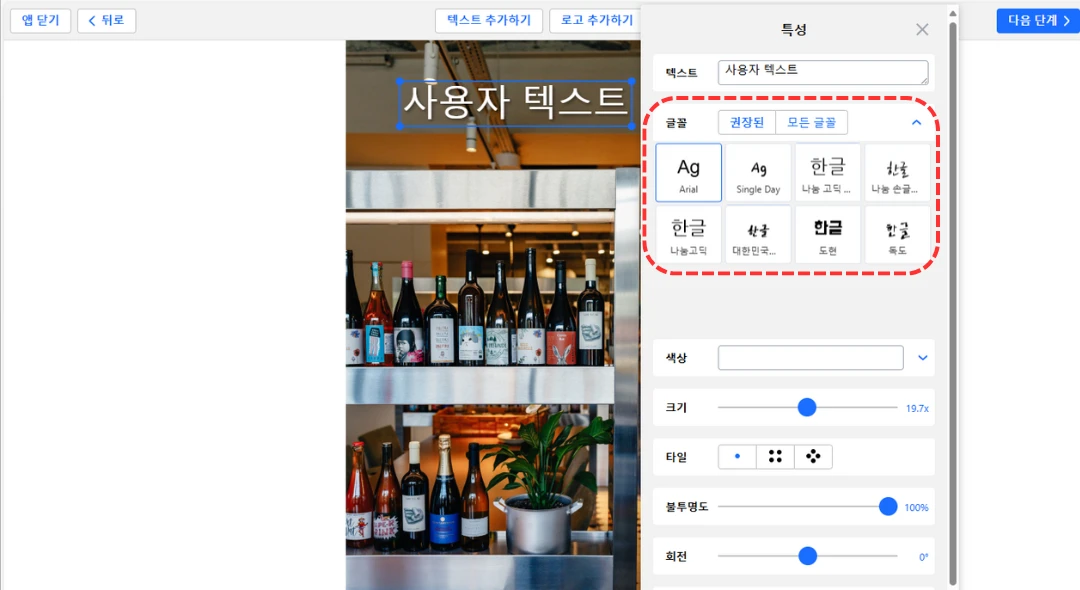Viewport: 1080px width, 590px height.
Task: Select the 나눔 손글씨 font tile
Action: point(897,173)
